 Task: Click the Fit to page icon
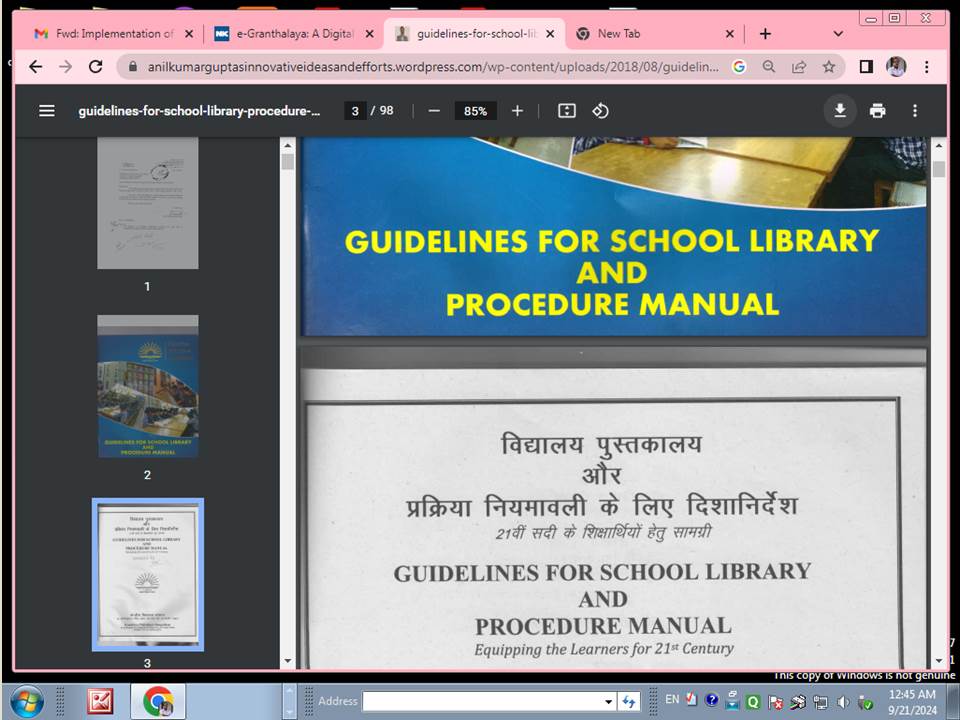567,111
